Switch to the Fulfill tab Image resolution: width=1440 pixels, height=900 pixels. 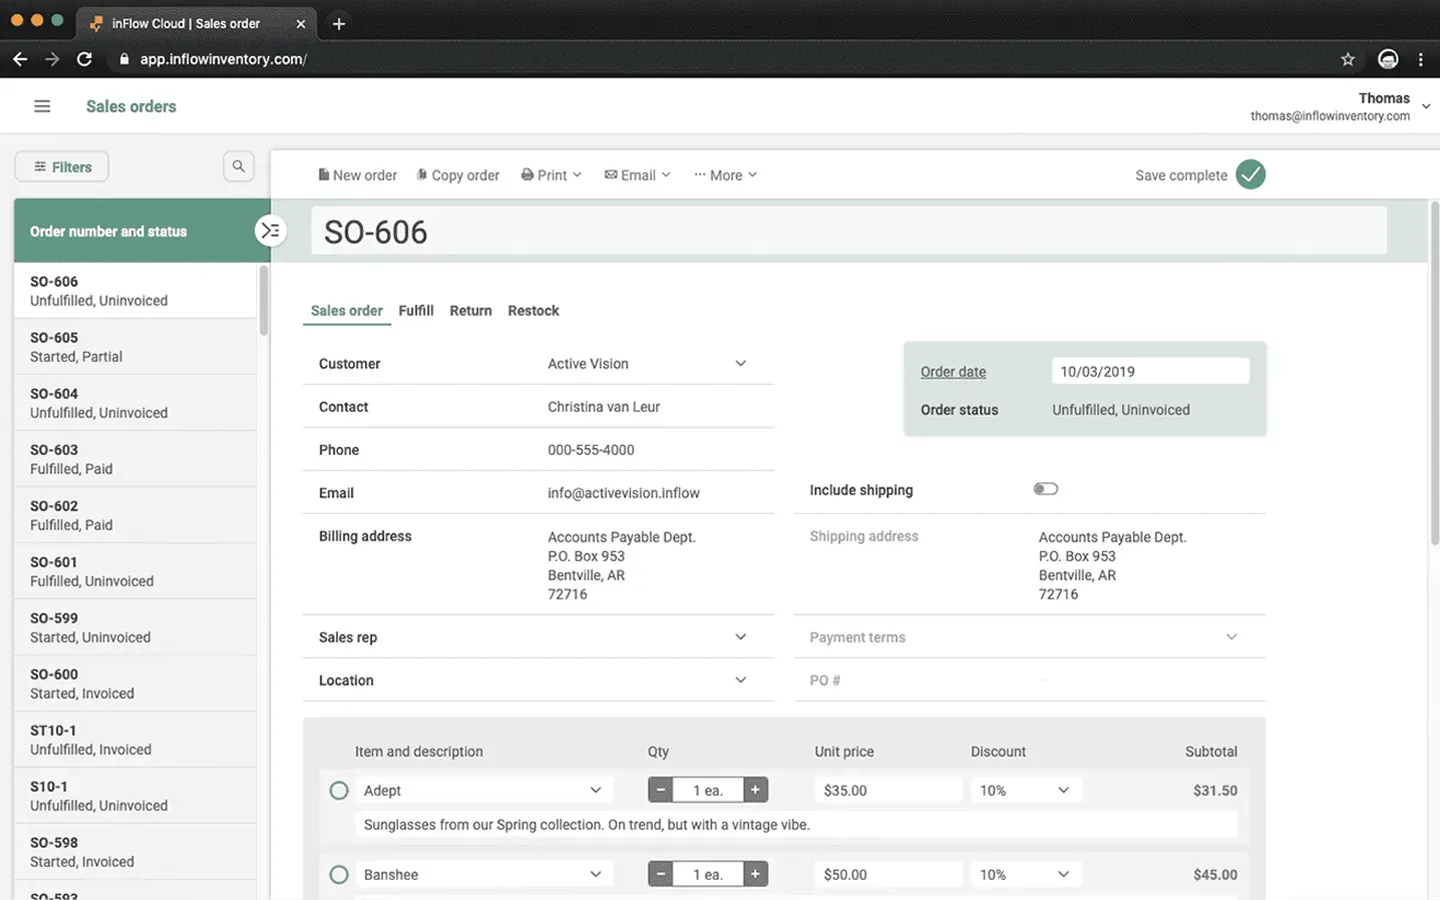pos(416,311)
